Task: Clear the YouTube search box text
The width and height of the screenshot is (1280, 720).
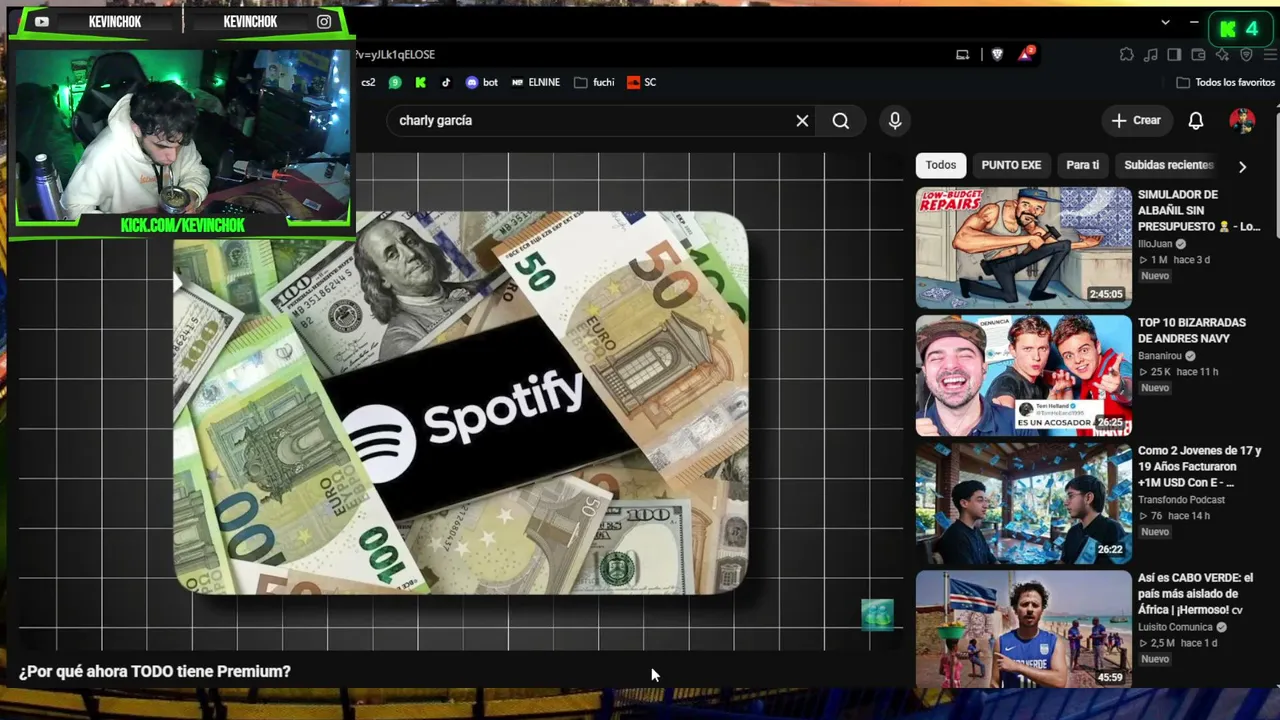Action: [802, 121]
